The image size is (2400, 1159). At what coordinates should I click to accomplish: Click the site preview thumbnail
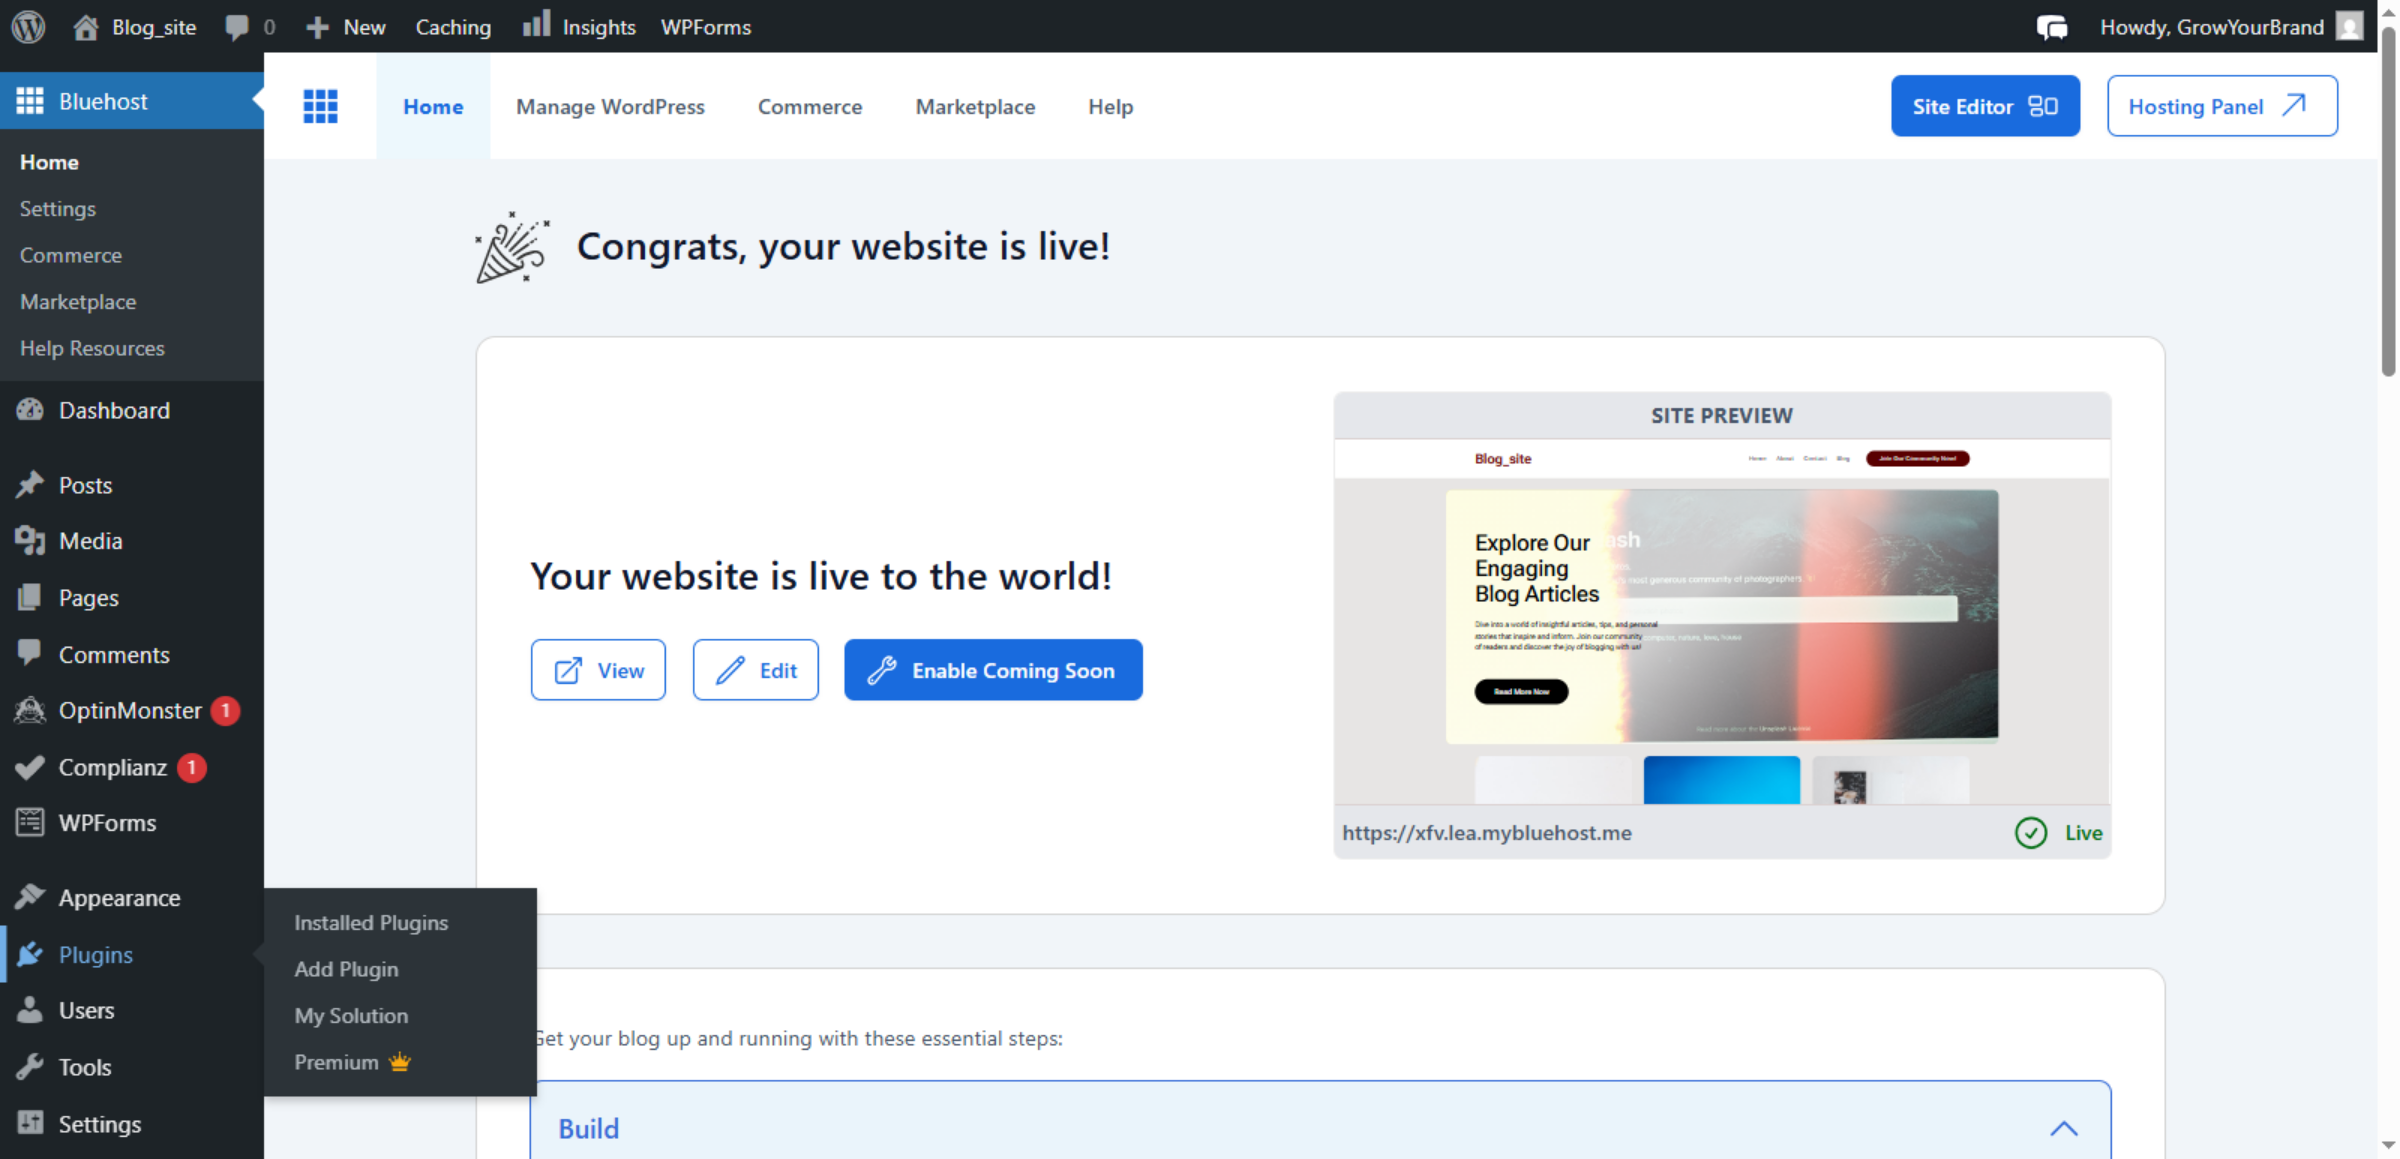(1721, 620)
